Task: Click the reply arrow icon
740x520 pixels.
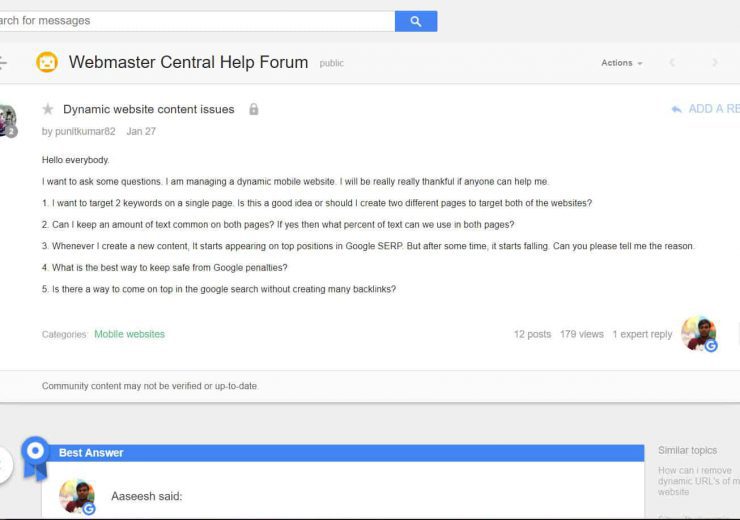Action: coord(676,109)
